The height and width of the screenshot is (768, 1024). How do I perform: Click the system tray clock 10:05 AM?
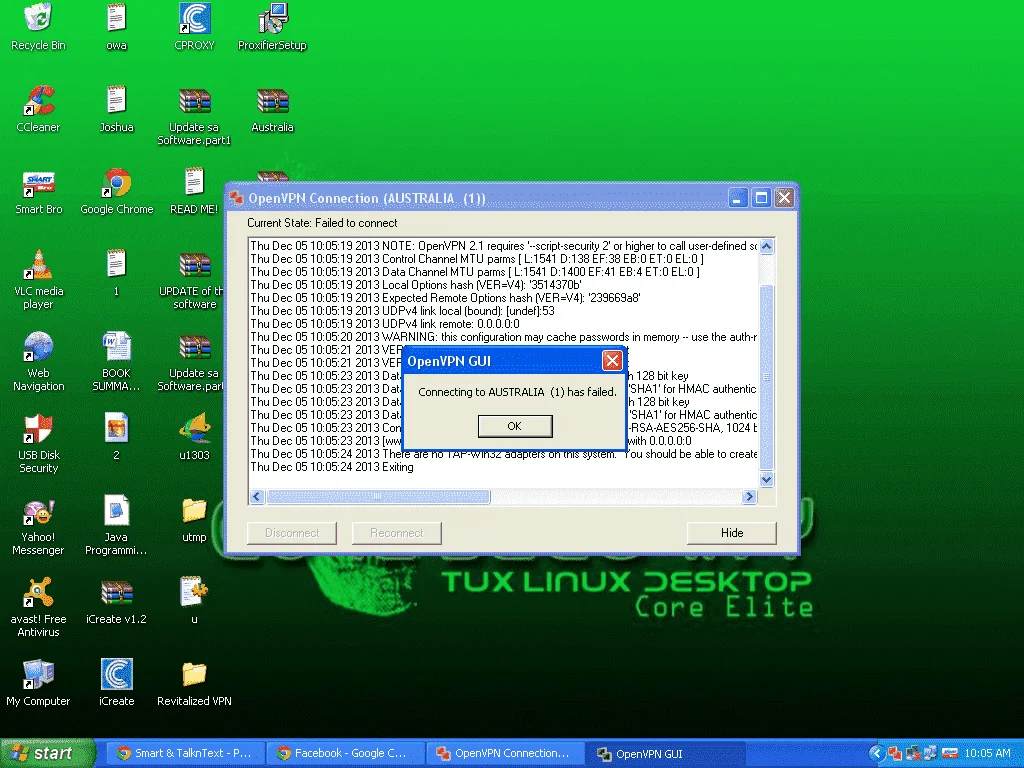987,753
